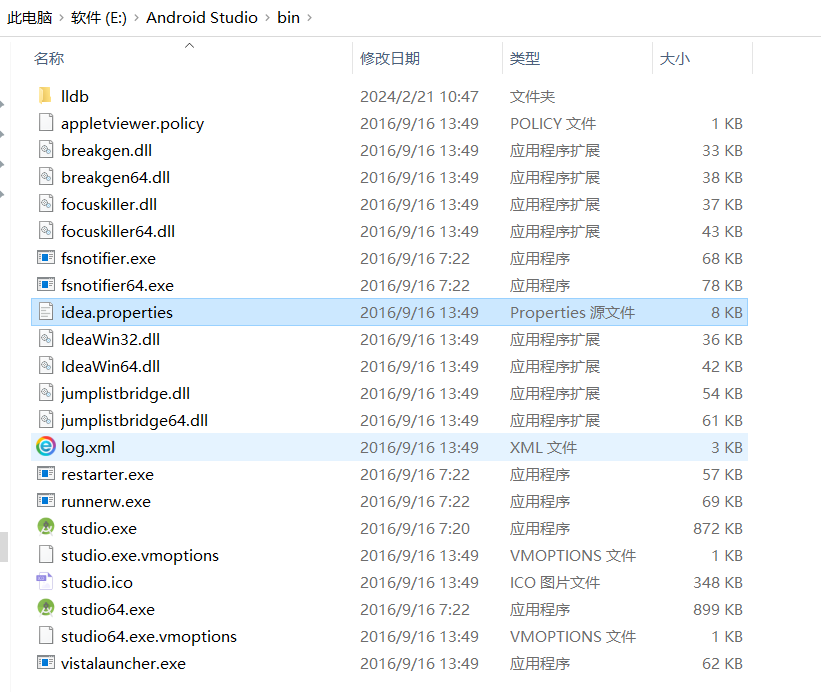Expand the chevron after bin breadcrumb
Viewport: 821px width, 692px height.
309,18
